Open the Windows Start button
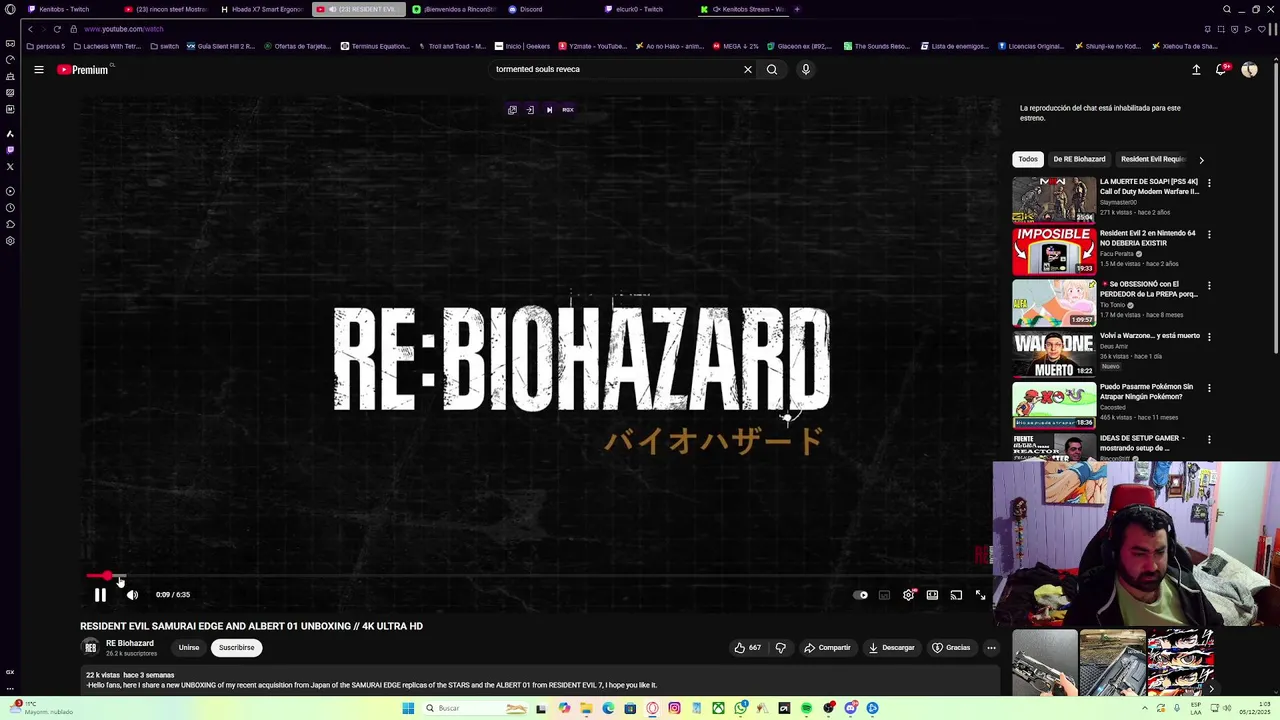 pyautogui.click(x=408, y=708)
